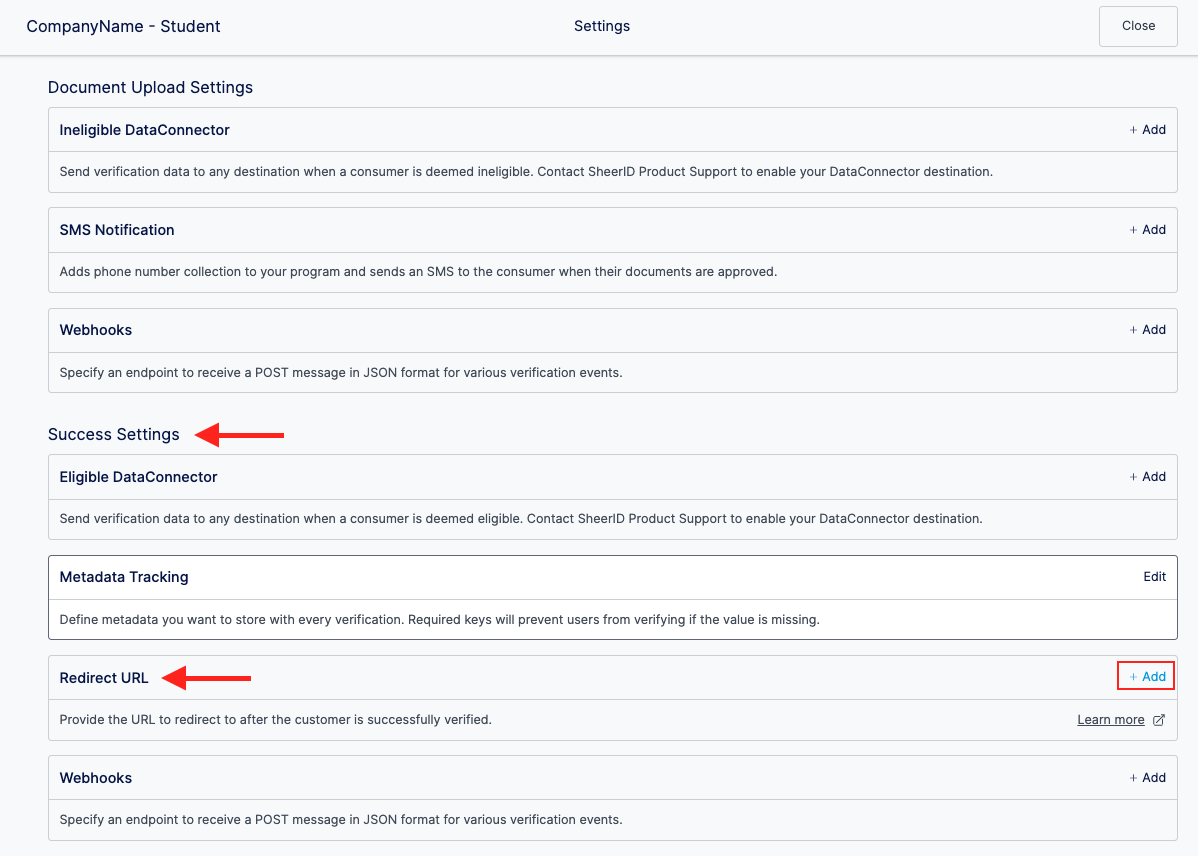Add Webhooks under Document Upload Settings
The image size is (1198, 856).
(x=1147, y=330)
